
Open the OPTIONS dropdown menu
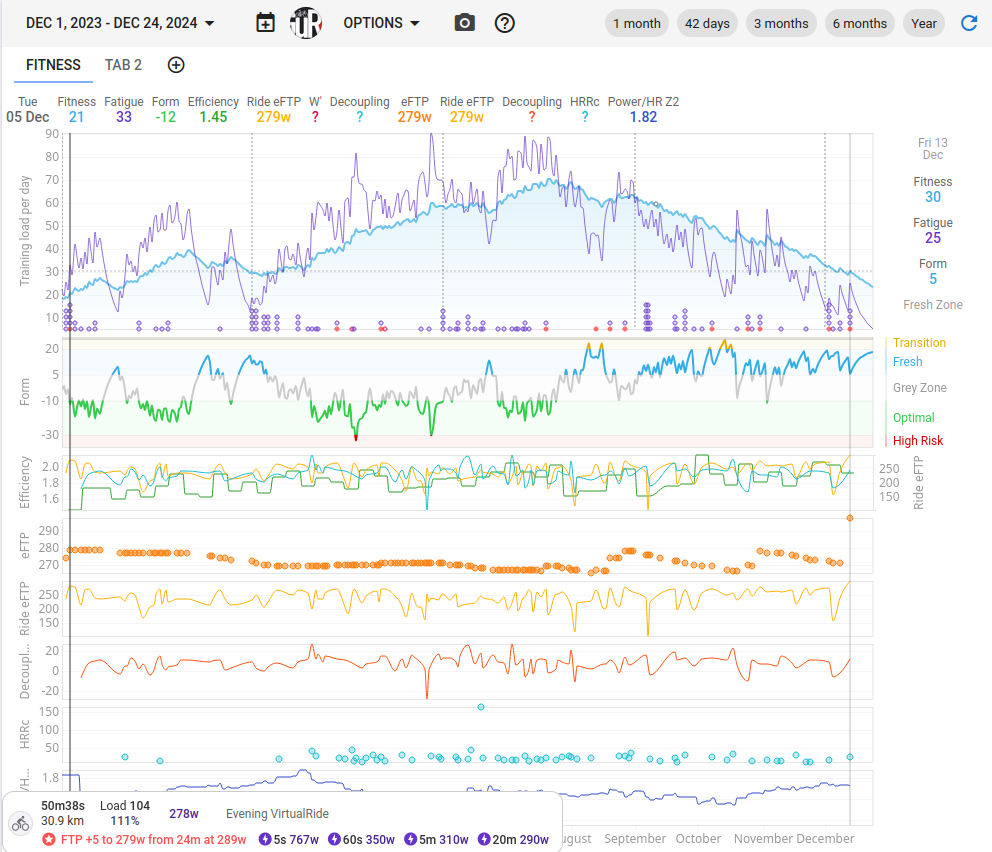click(x=381, y=23)
